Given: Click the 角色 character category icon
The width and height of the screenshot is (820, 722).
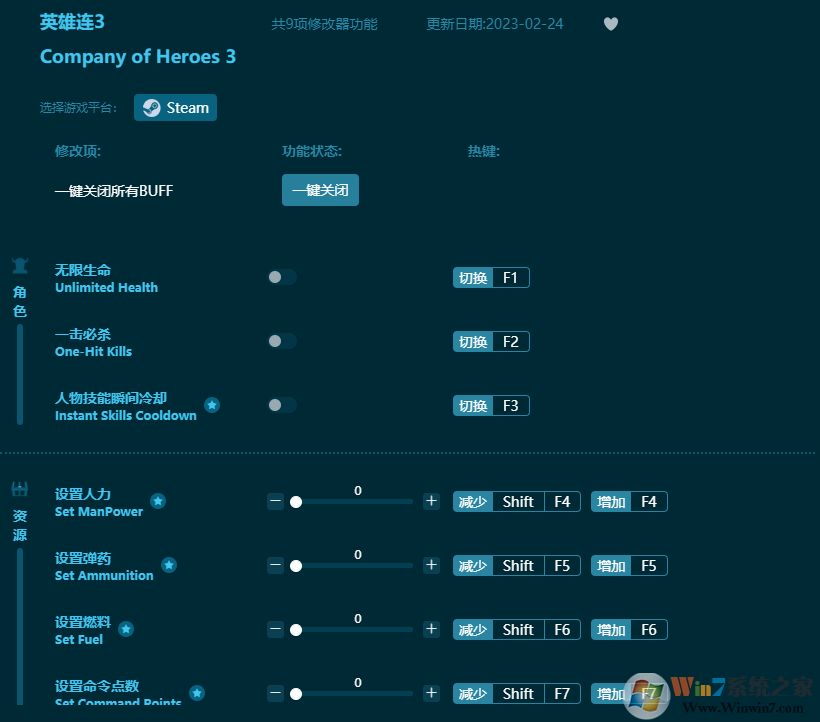Looking at the screenshot, I should coord(20,266).
